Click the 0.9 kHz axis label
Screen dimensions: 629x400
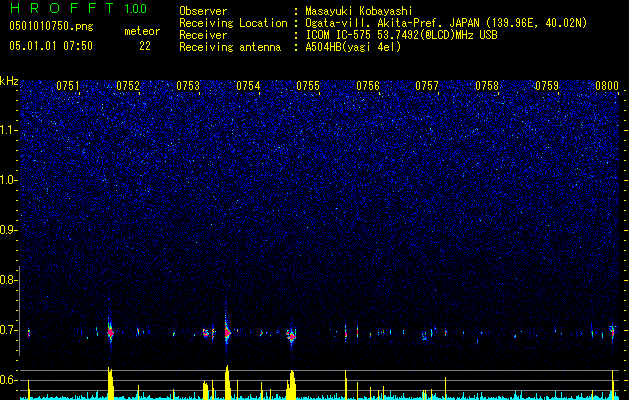click(x=8, y=230)
